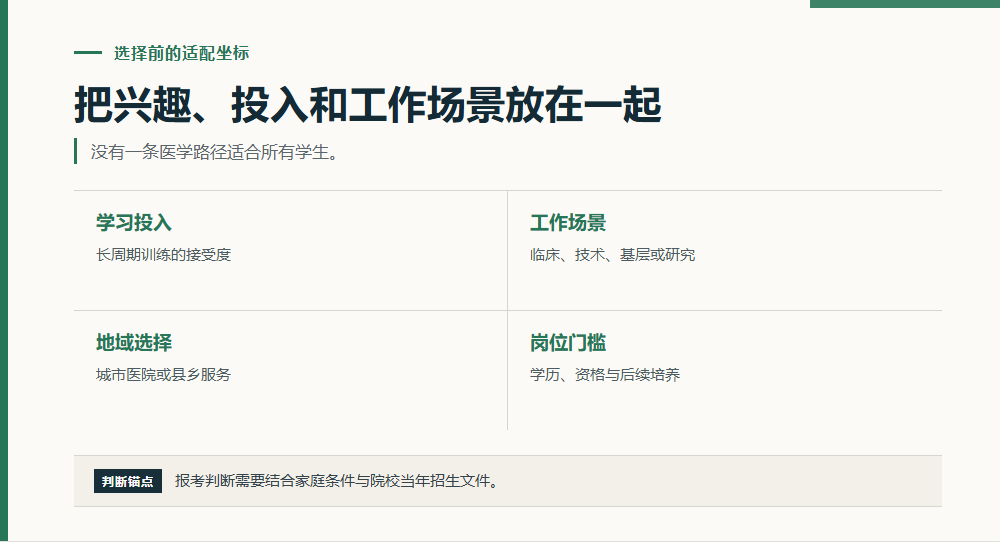1000x542 pixels.
Task: Click the description 学历、资格与后续培养
Action: [x=605, y=375]
